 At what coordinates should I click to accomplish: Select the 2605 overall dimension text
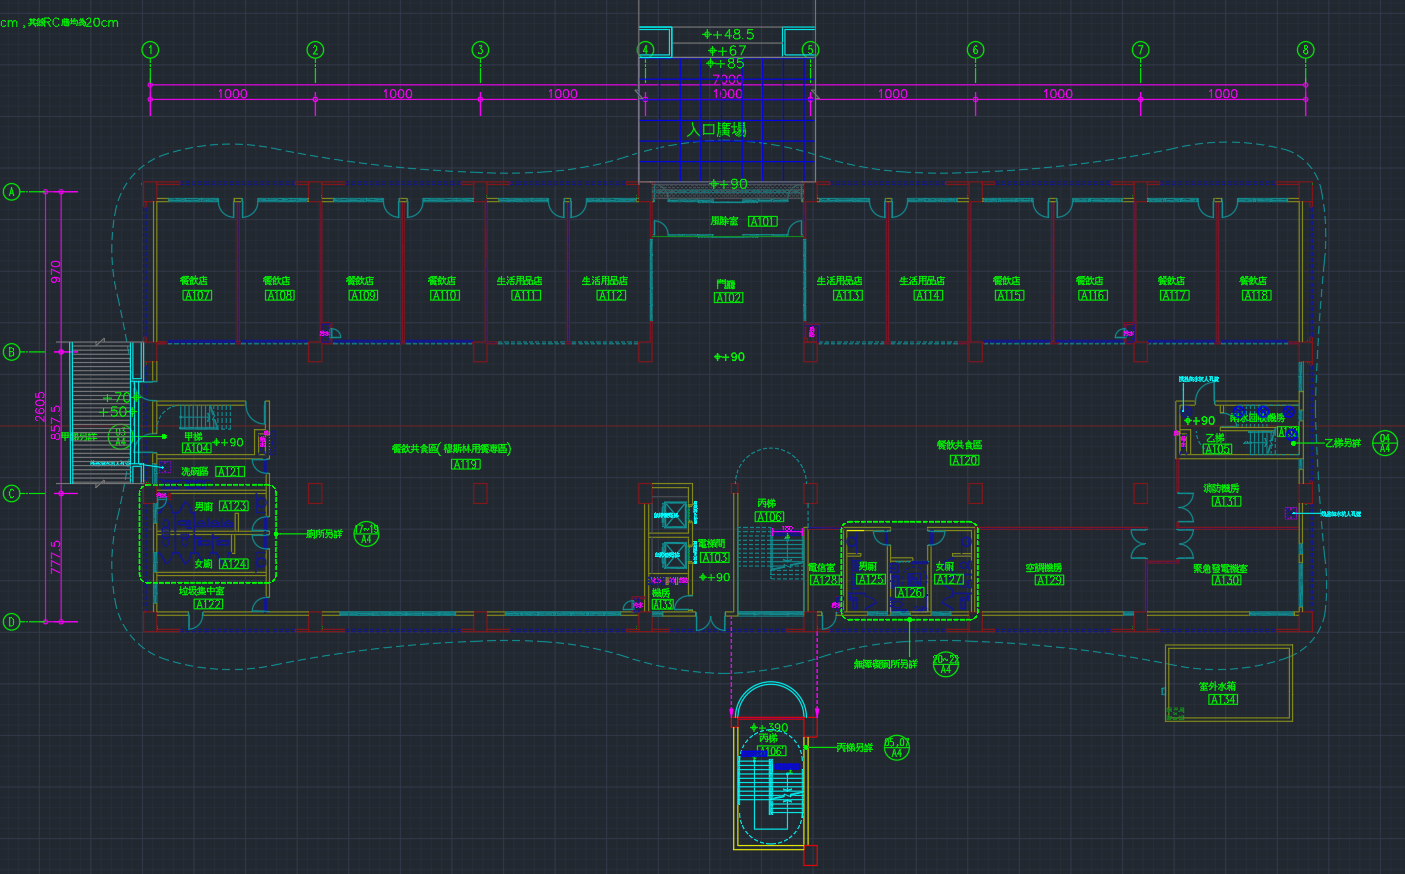[40, 406]
